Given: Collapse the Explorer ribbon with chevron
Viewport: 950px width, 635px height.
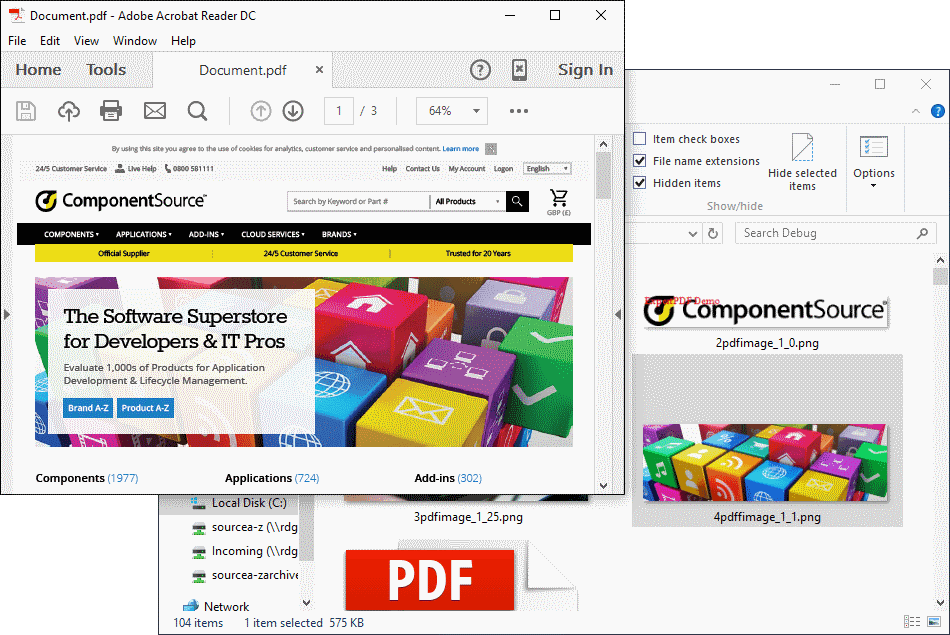Looking at the screenshot, I should click(915, 111).
